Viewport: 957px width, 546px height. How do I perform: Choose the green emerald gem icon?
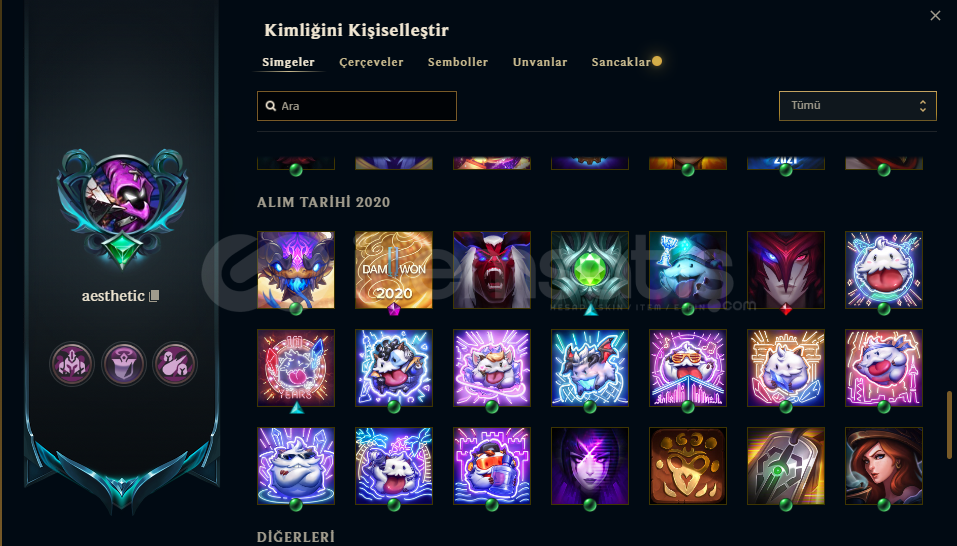tap(590, 270)
